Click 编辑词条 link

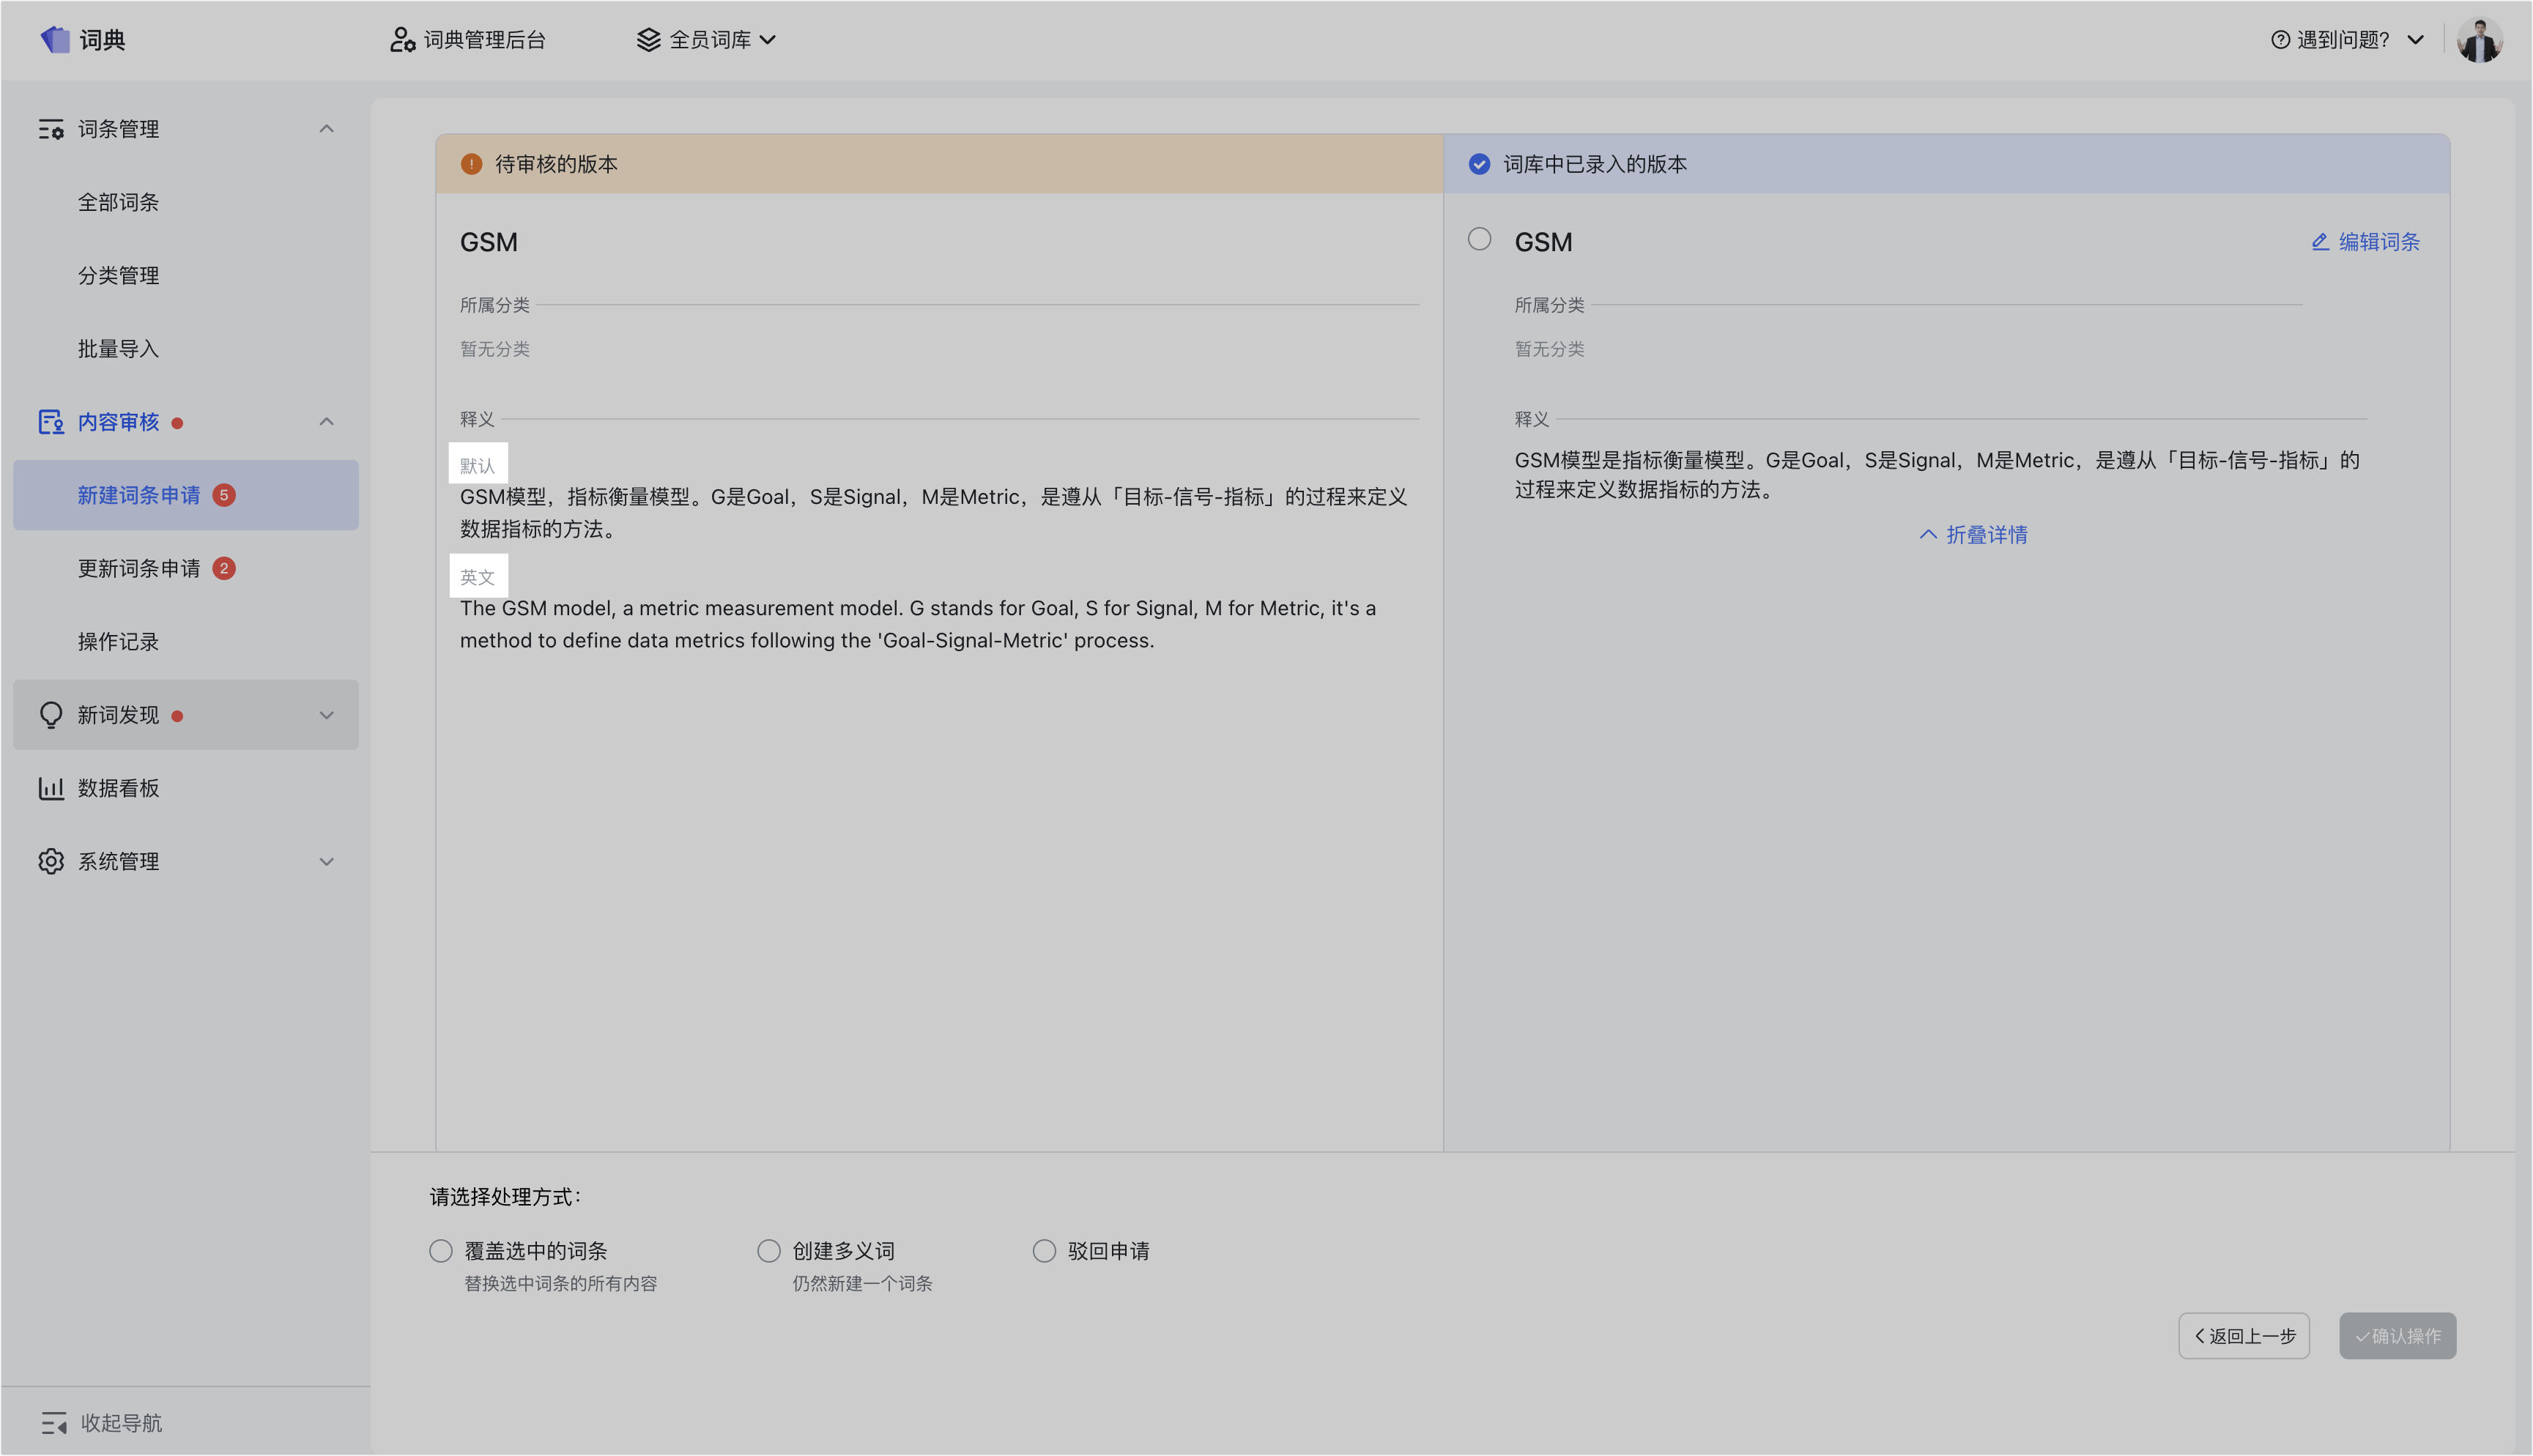[2365, 242]
